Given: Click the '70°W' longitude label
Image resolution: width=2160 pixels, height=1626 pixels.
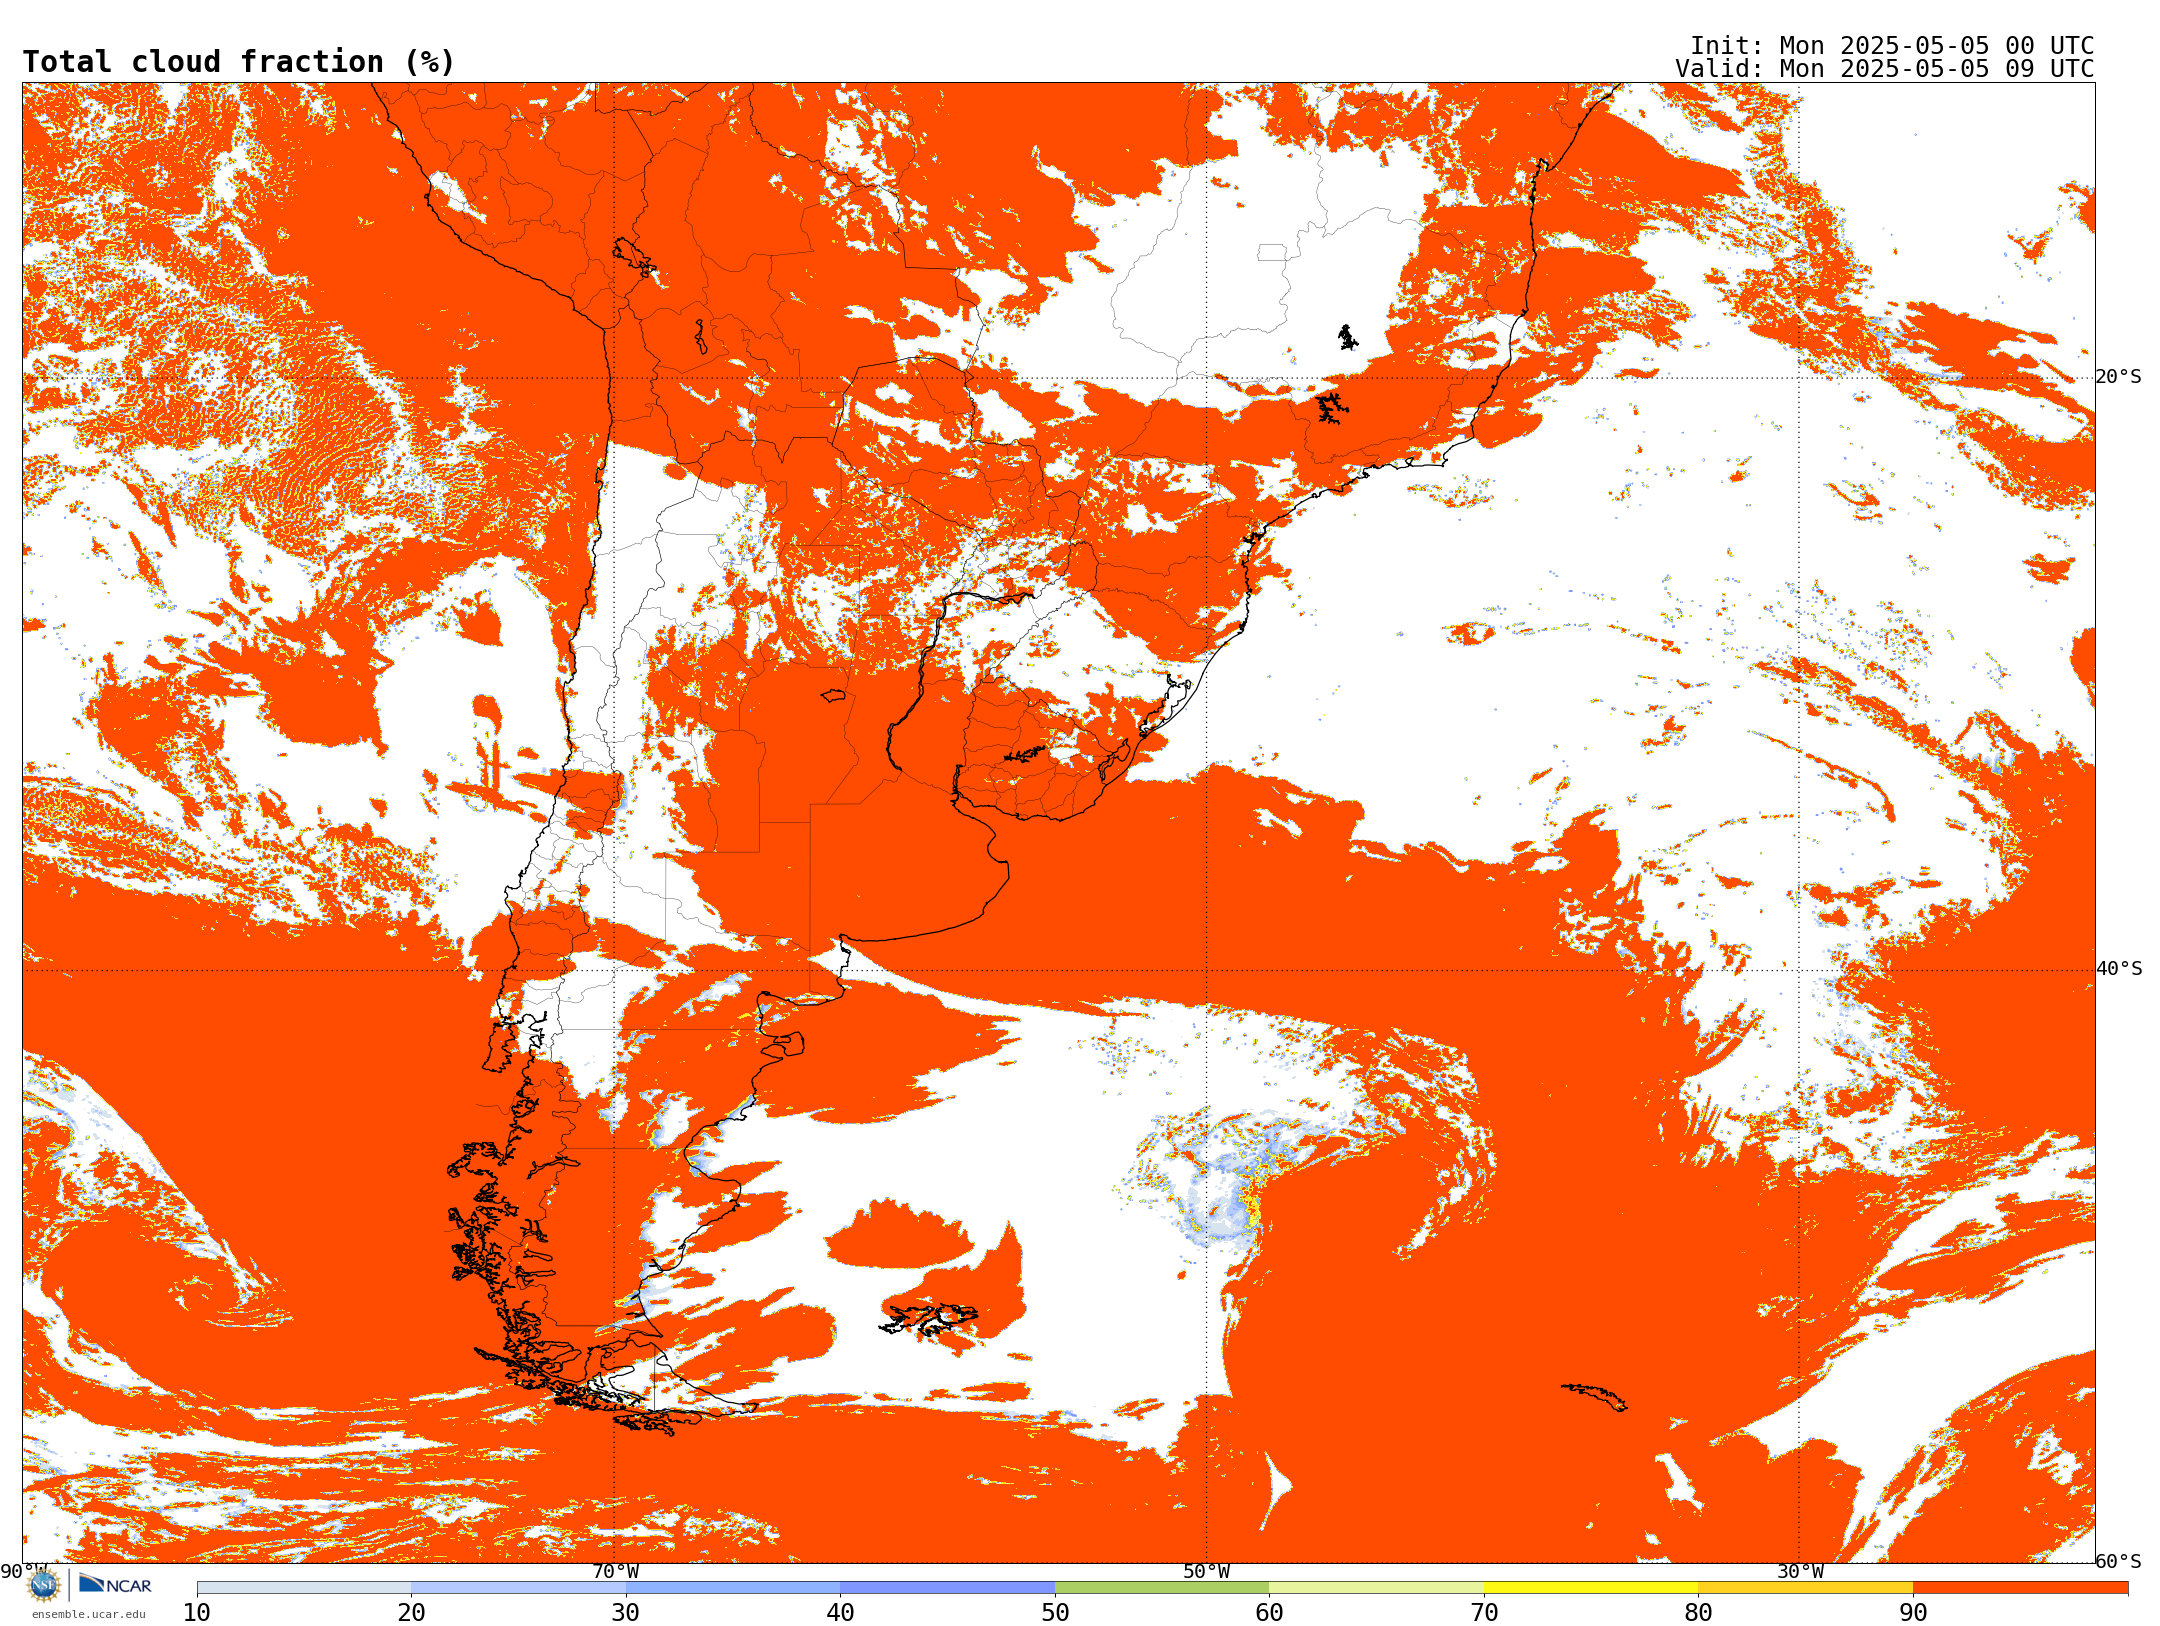Looking at the screenshot, I should click(615, 1572).
